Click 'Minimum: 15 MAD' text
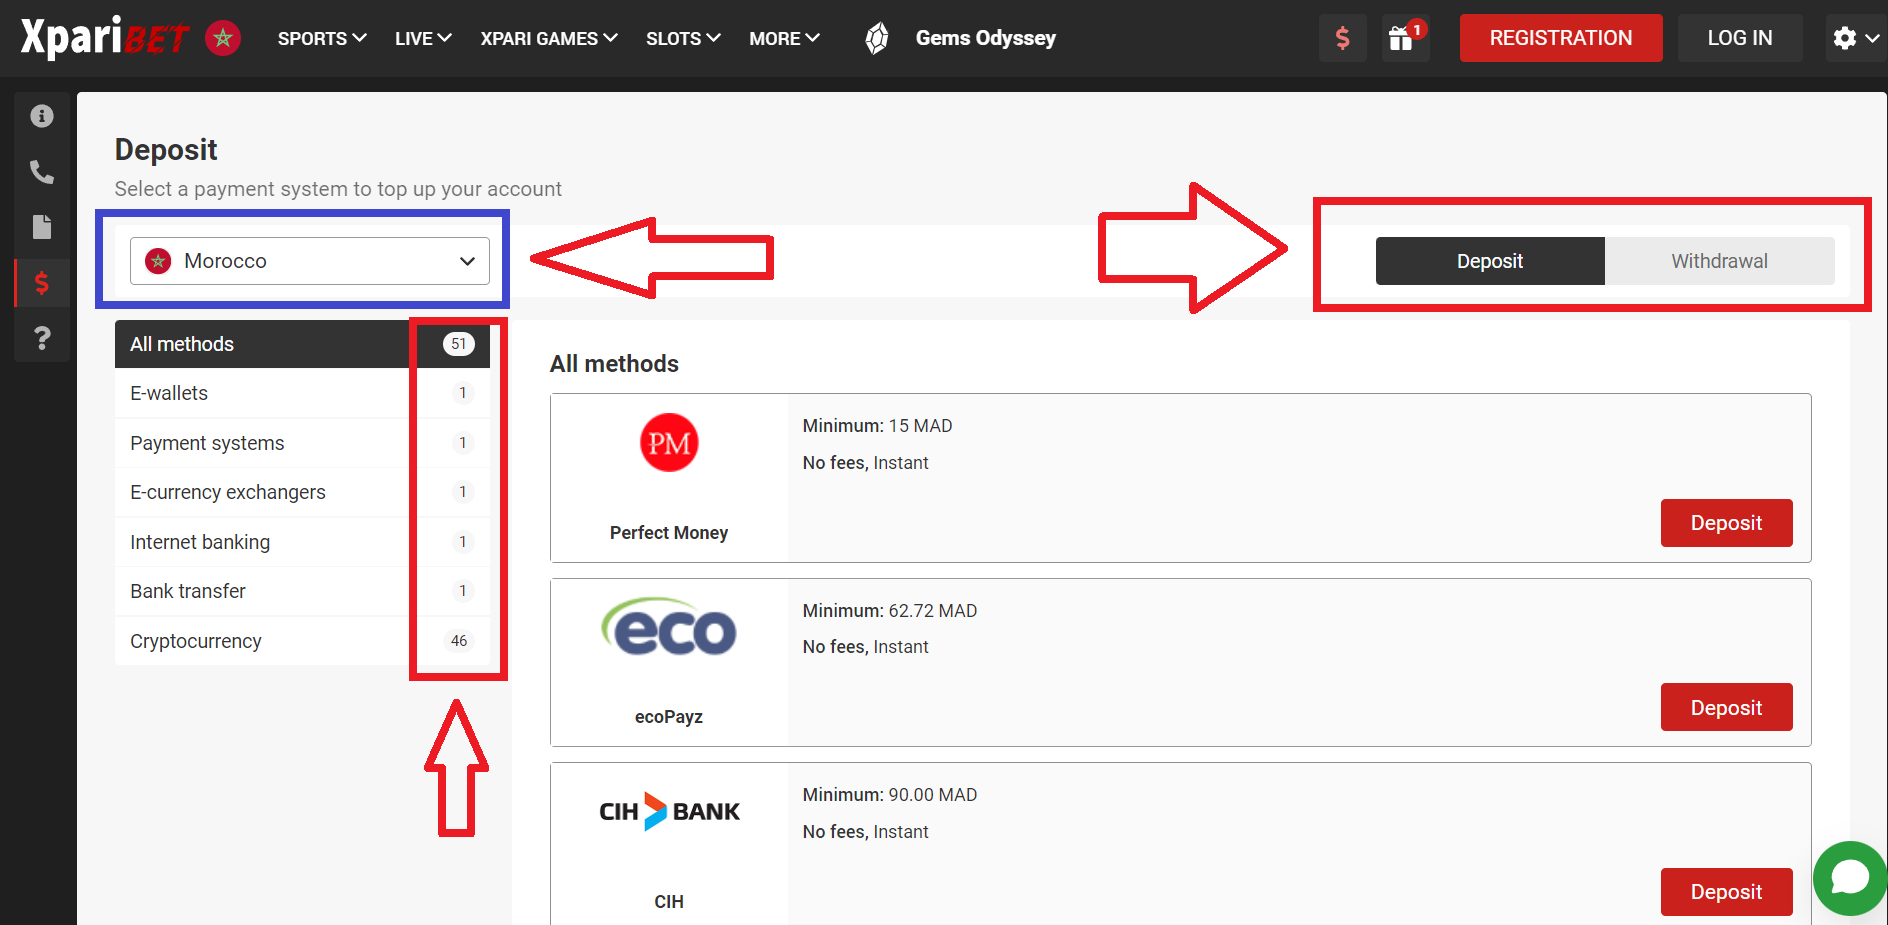Image resolution: width=1888 pixels, height=925 pixels. (877, 426)
